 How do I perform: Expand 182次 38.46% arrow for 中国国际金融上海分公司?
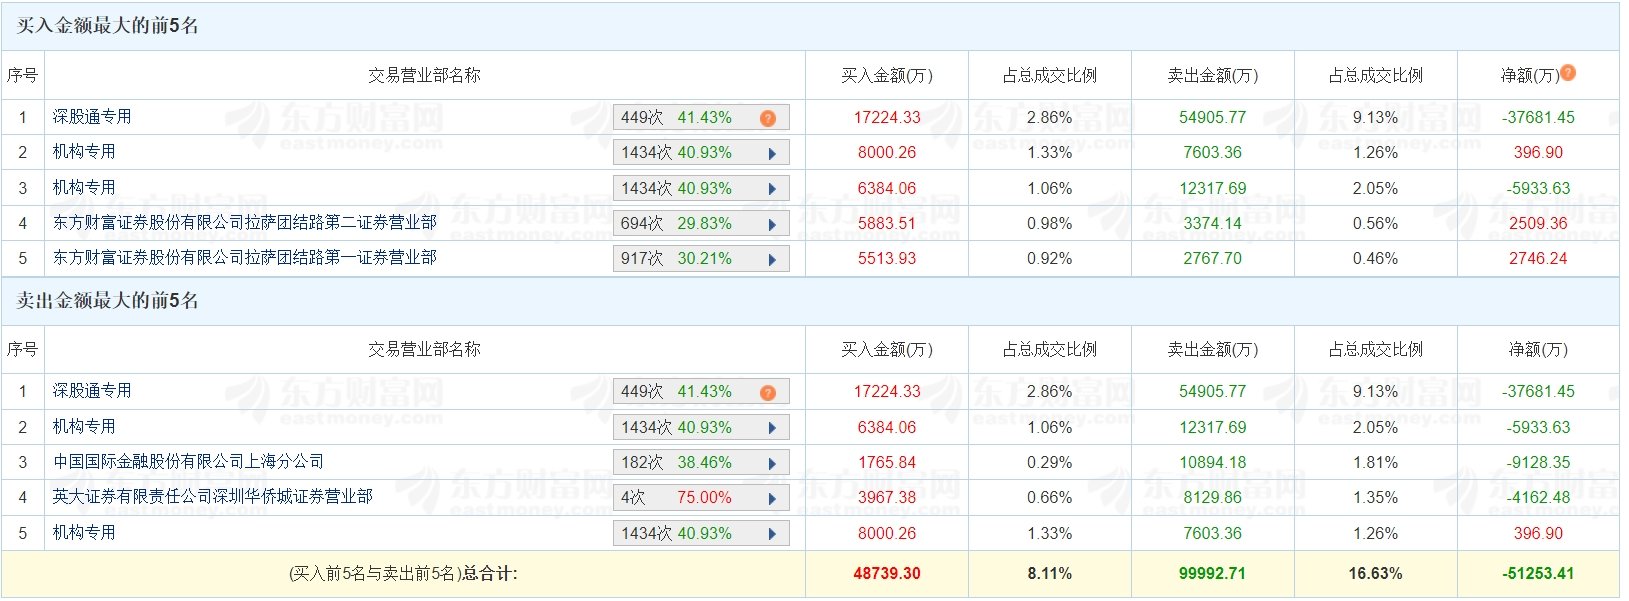pyautogui.click(x=772, y=464)
